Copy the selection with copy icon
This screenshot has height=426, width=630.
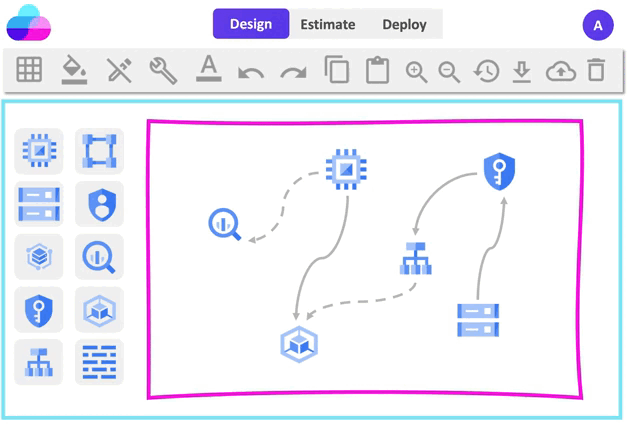coord(337,69)
